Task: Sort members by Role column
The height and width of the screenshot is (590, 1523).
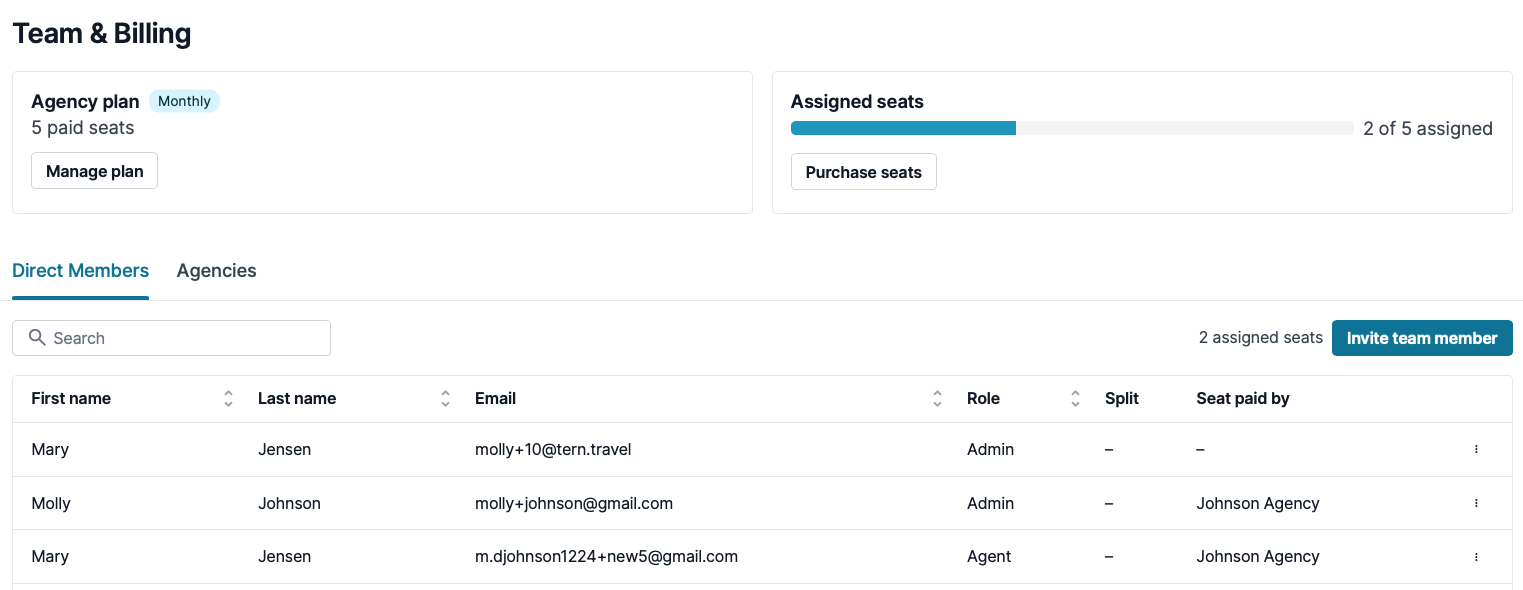Action: coord(1075,399)
